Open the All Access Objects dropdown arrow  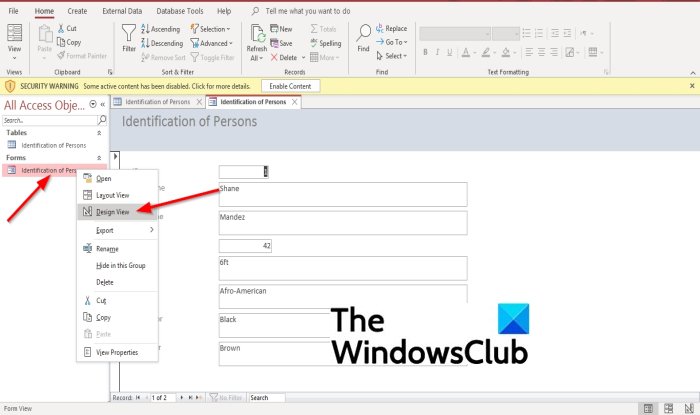pos(93,104)
